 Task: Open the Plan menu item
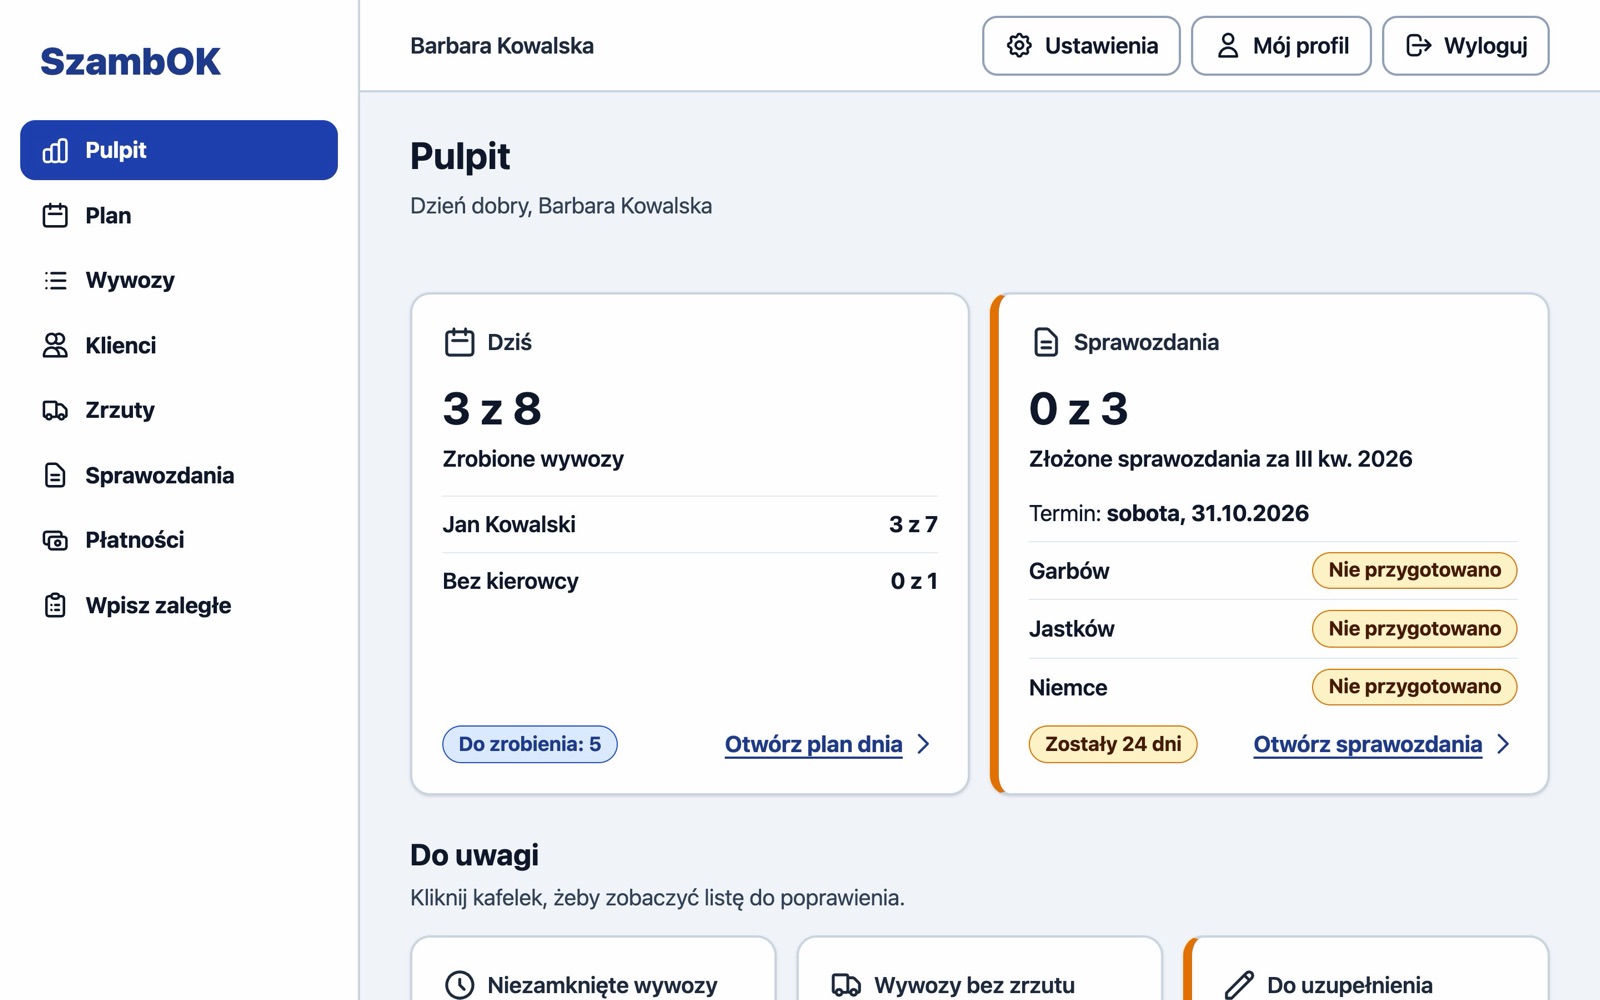coord(179,215)
